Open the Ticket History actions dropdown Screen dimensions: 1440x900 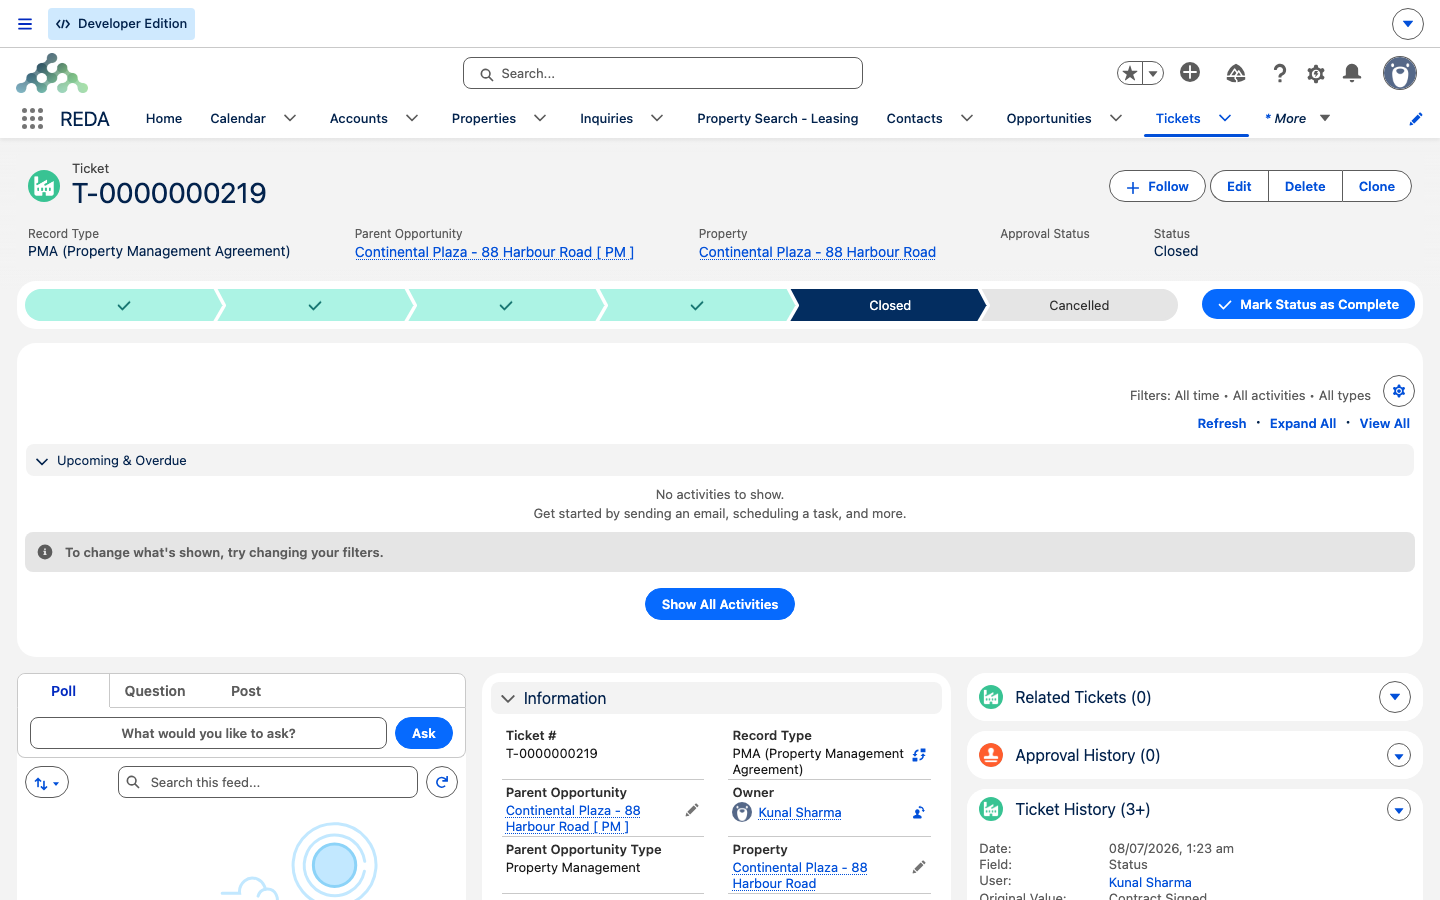coord(1399,810)
